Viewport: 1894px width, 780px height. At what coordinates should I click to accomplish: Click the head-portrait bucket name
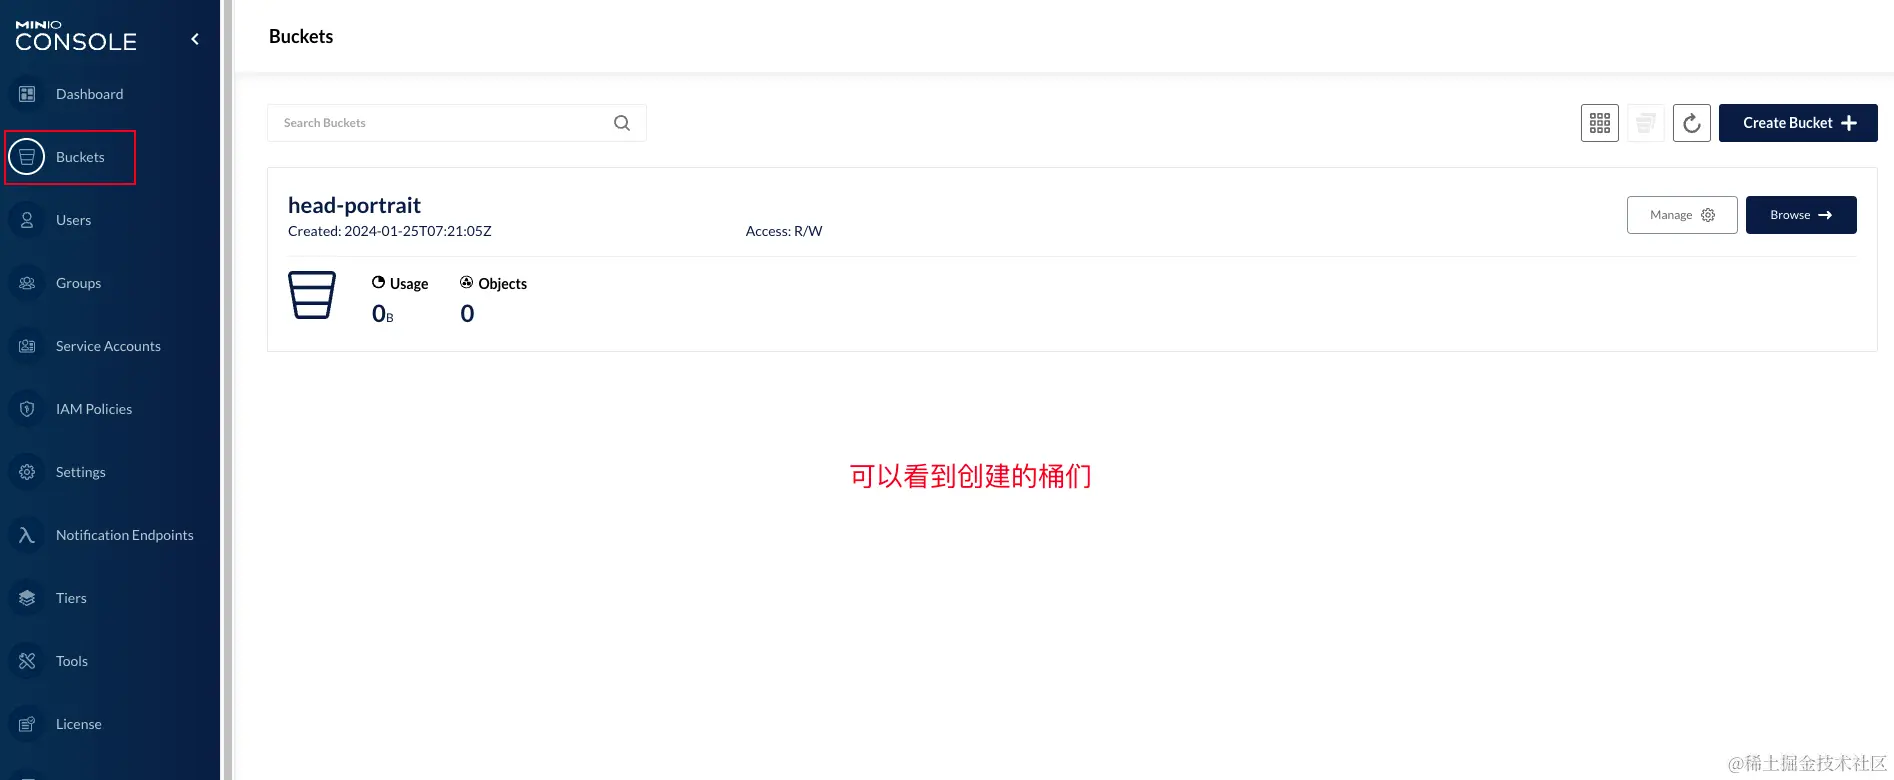point(354,205)
